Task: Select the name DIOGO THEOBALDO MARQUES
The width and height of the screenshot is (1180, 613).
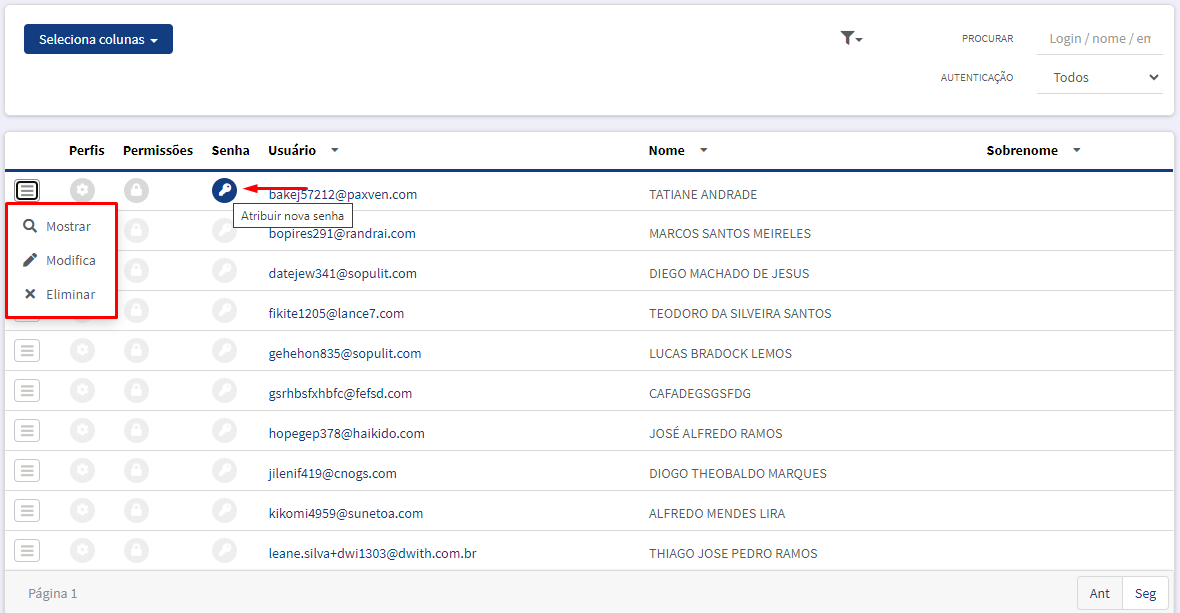Action: pos(738,474)
